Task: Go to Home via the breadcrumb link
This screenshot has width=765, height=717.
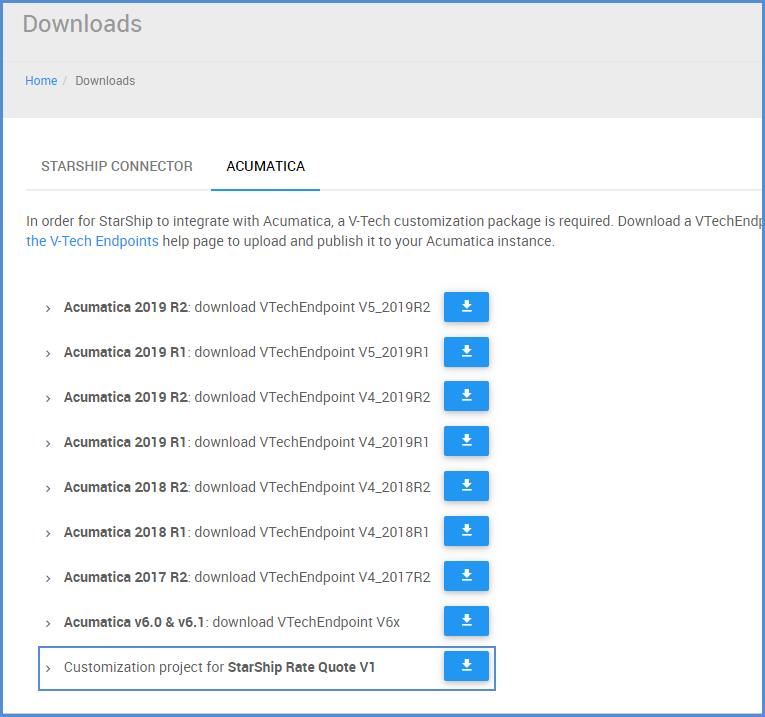Action: 41,81
